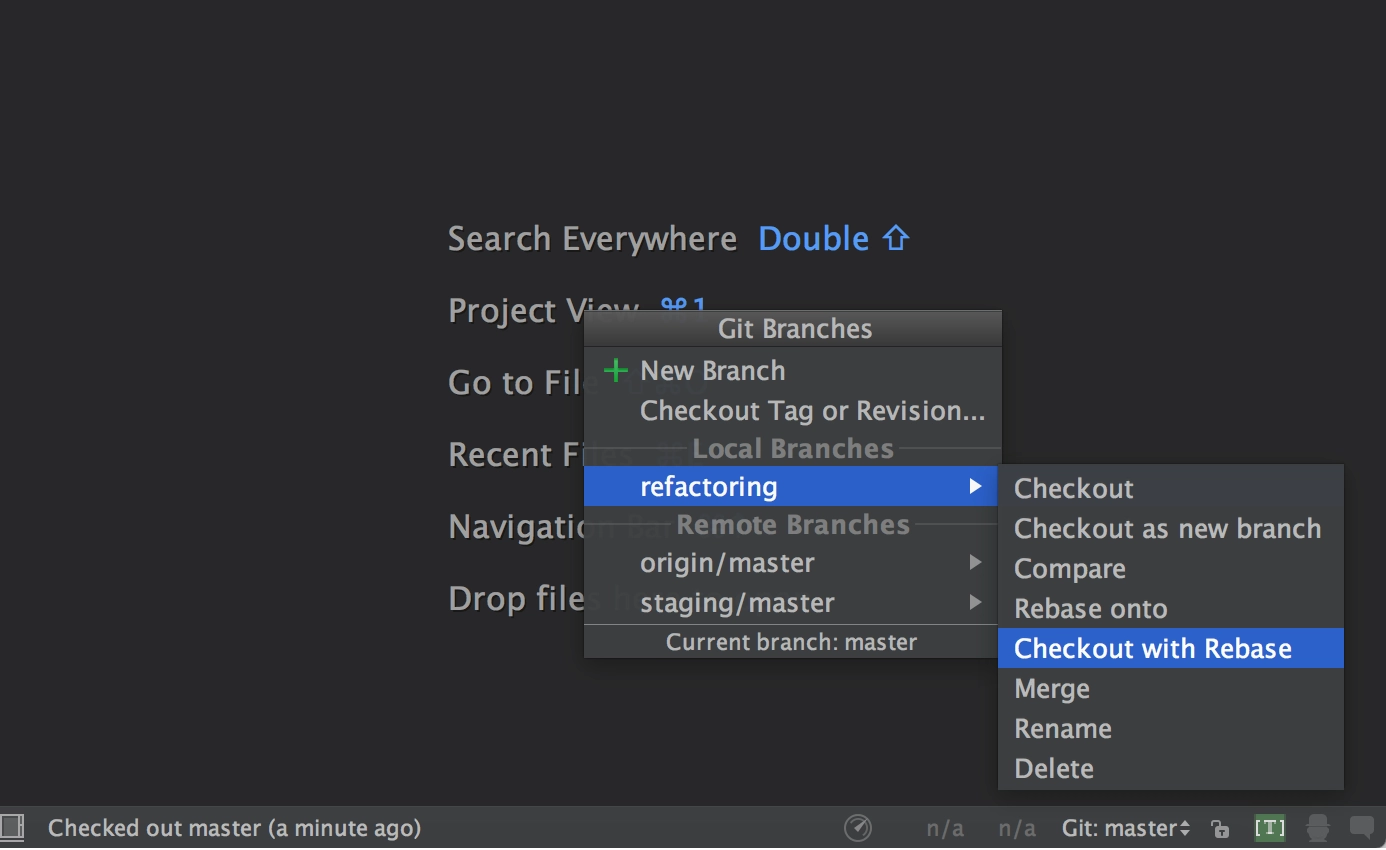Choose Rebase onto option
The width and height of the screenshot is (1386, 850).
point(1171,608)
